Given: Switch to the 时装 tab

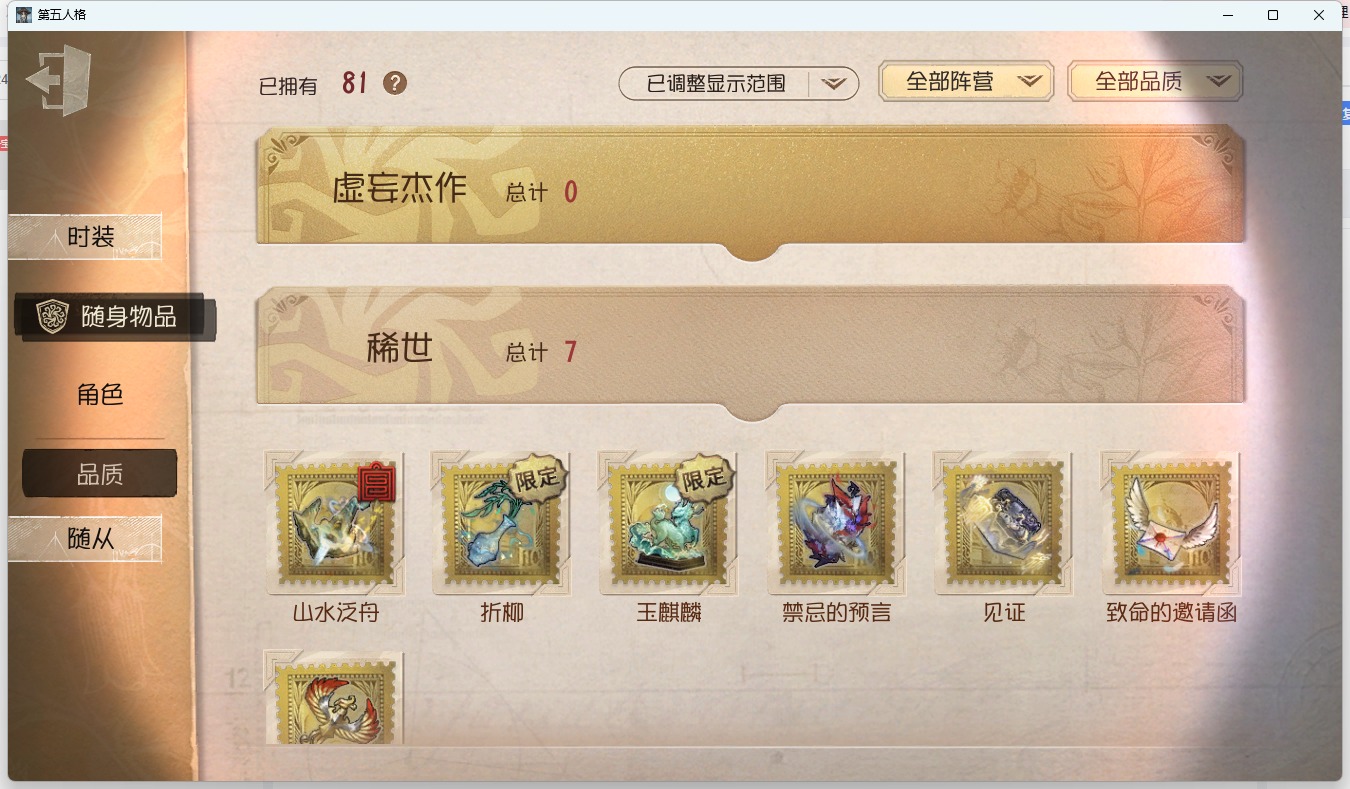Looking at the screenshot, I should [x=85, y=237].
